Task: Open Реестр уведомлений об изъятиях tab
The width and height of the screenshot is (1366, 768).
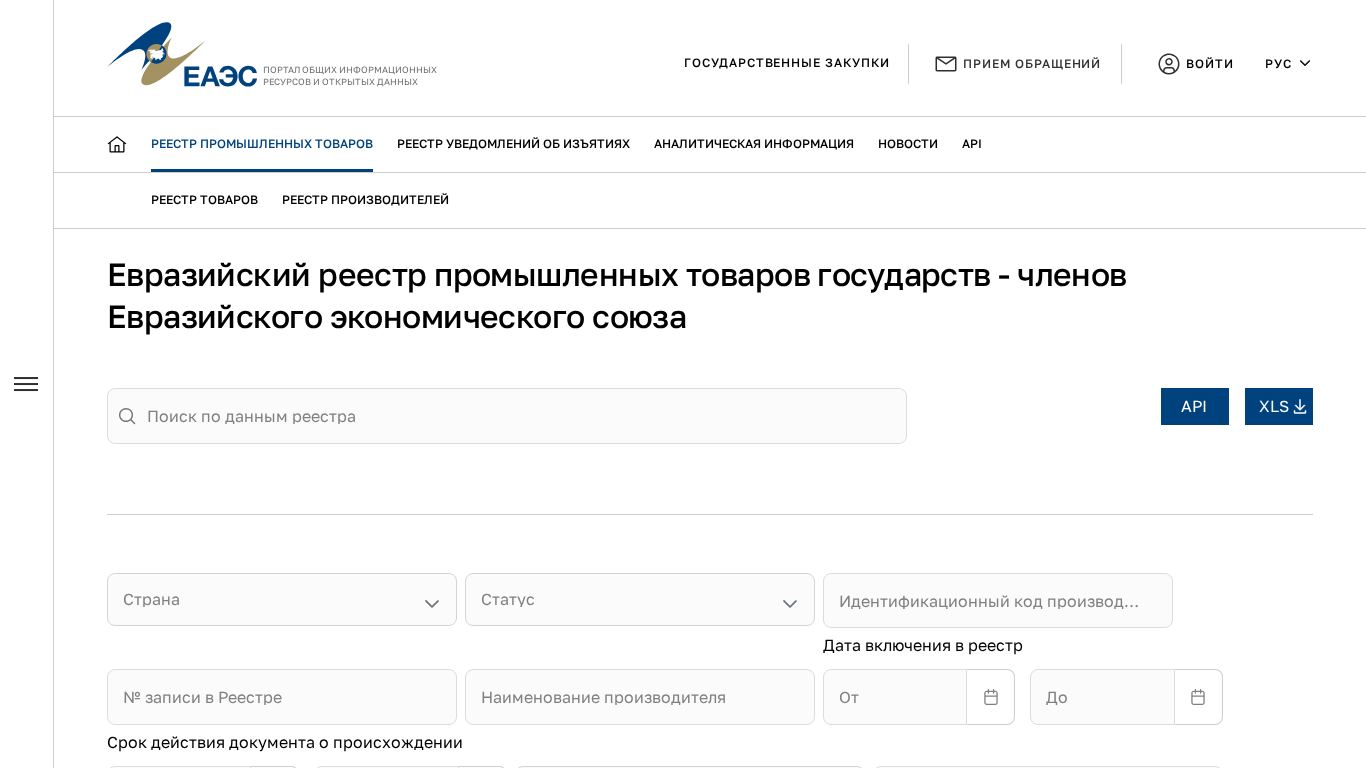Action: pos(513,144)
